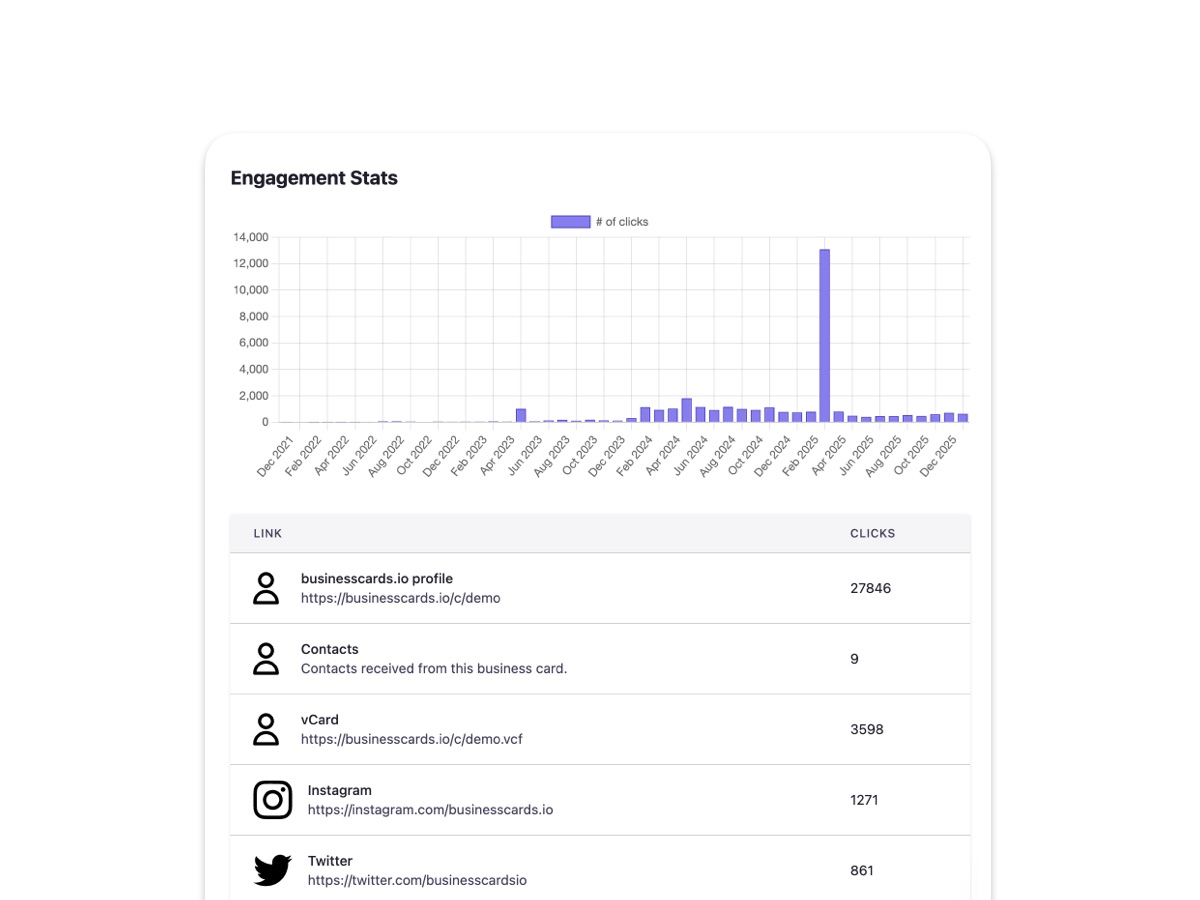Select the person icon beside businesscards.io profile
Viewport: 1200px width, 900px height.
[x=266, y=588]
